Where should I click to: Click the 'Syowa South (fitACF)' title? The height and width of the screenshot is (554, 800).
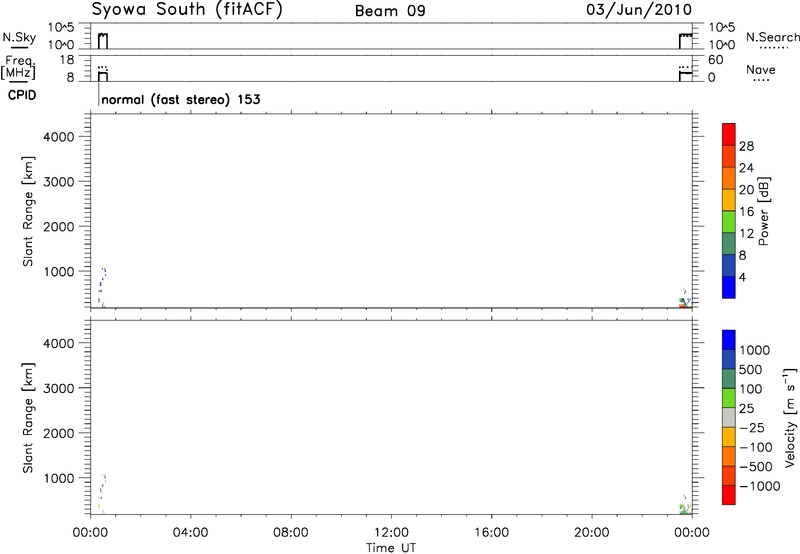tap(187, 9)
